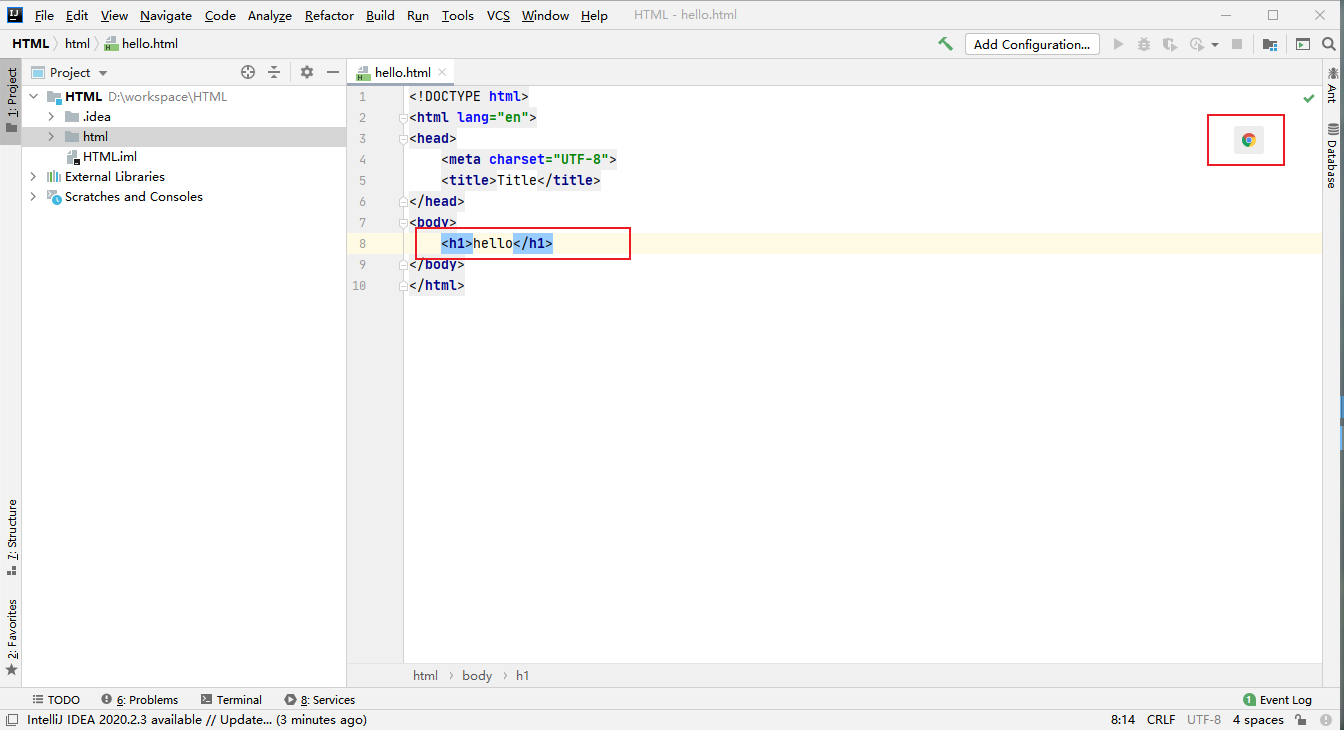The height and width of the screenshot is (730, 1344).
Task: Click the html breadcrumb in navigation bar
Action: tap(77, 44)
